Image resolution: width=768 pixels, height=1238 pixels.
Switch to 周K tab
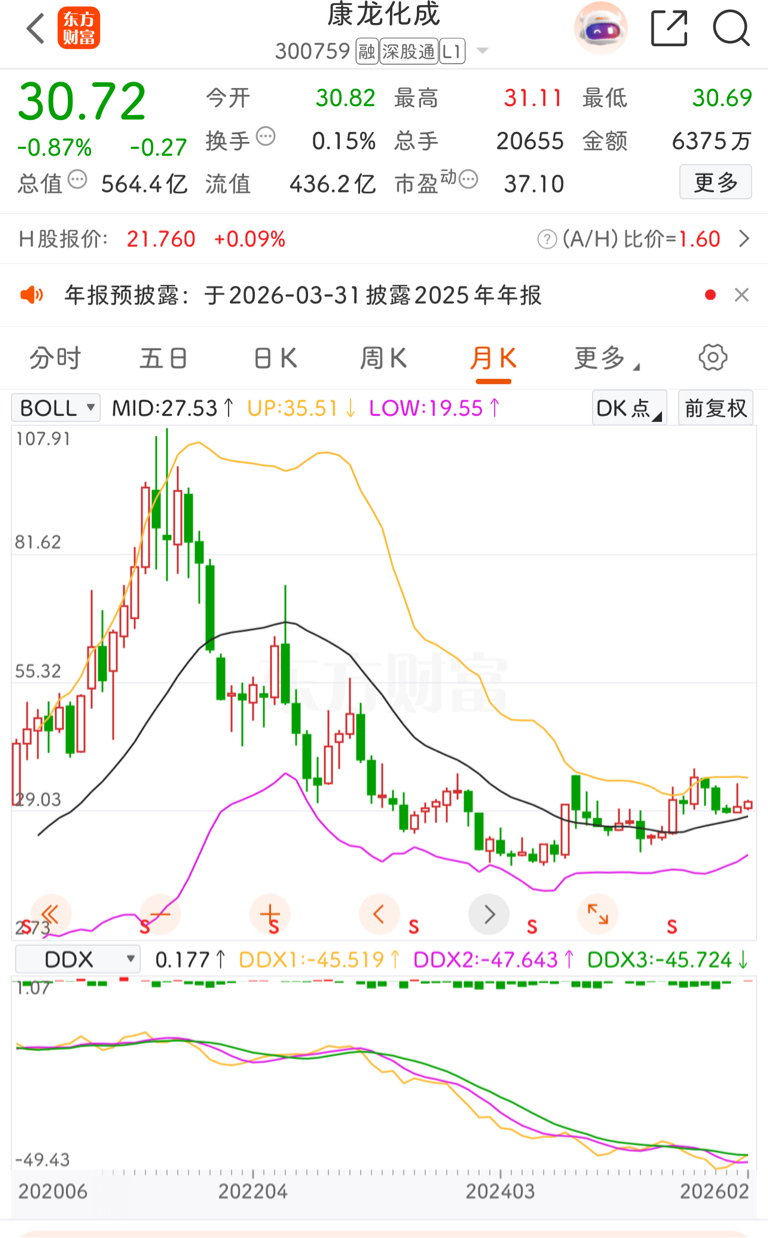[x=384, y=358]
